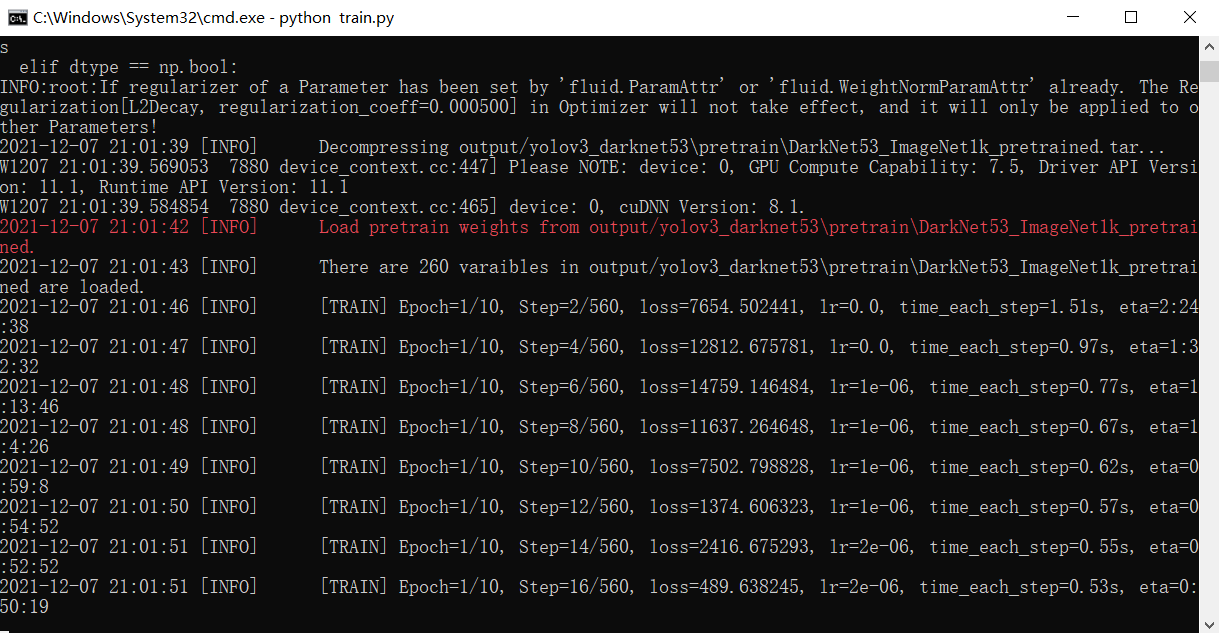Click the scrollbar up arrow
The image size is (1219, 633).
[x=1209, y=46]
